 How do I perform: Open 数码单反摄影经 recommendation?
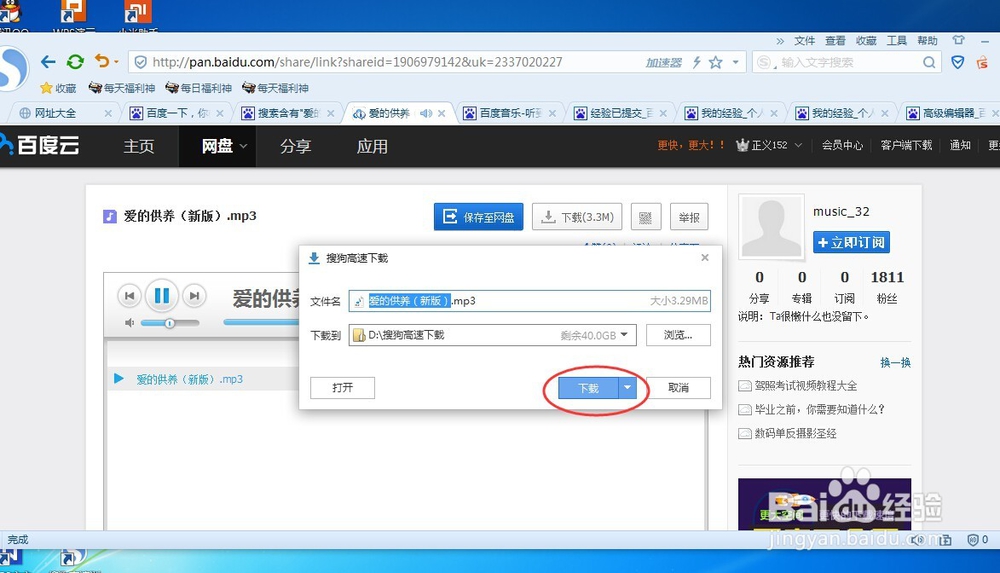pos(795,433)
